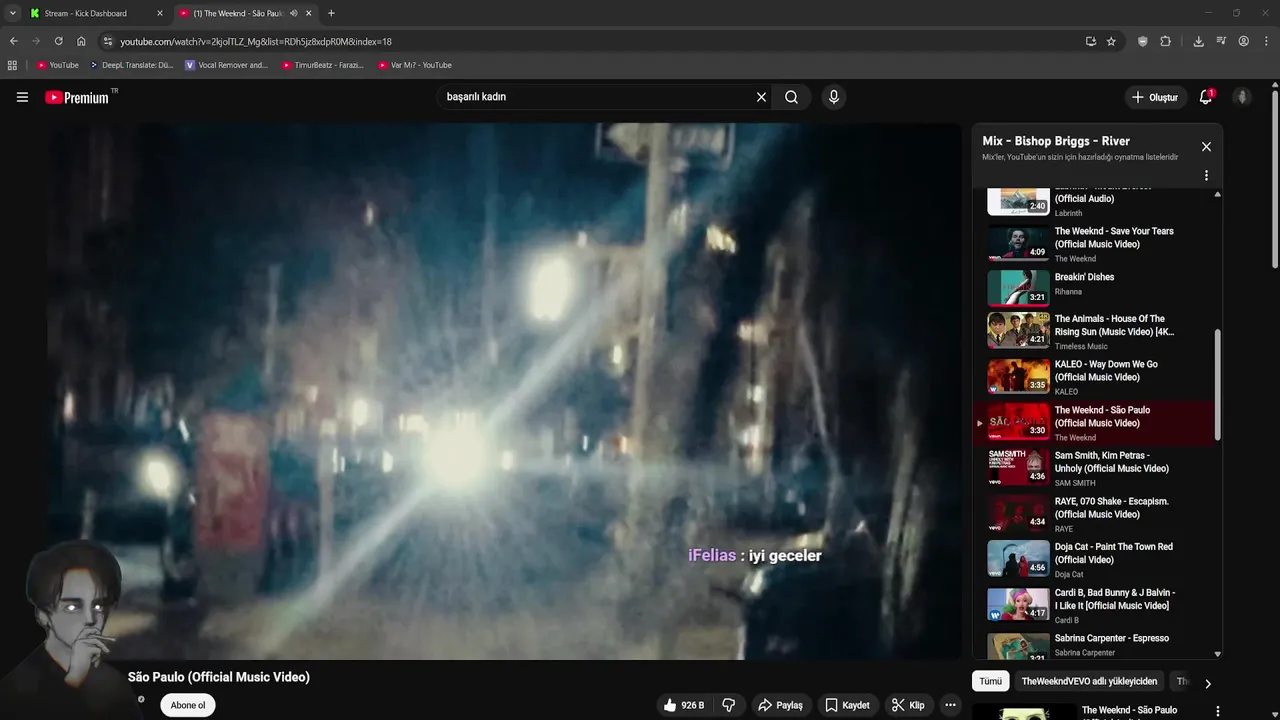Play House Of The Rising Sun
The image size is (1280, 720).
(x=1095, y=331)
